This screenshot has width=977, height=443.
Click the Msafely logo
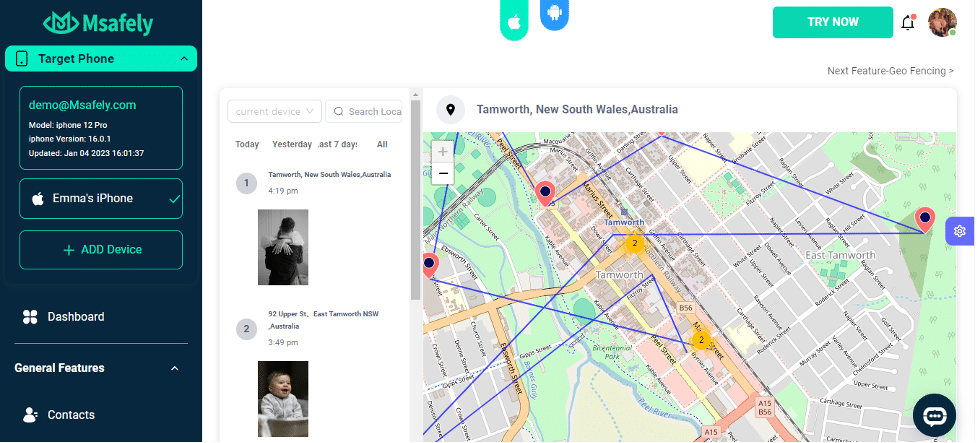click(x=98, y=24)
